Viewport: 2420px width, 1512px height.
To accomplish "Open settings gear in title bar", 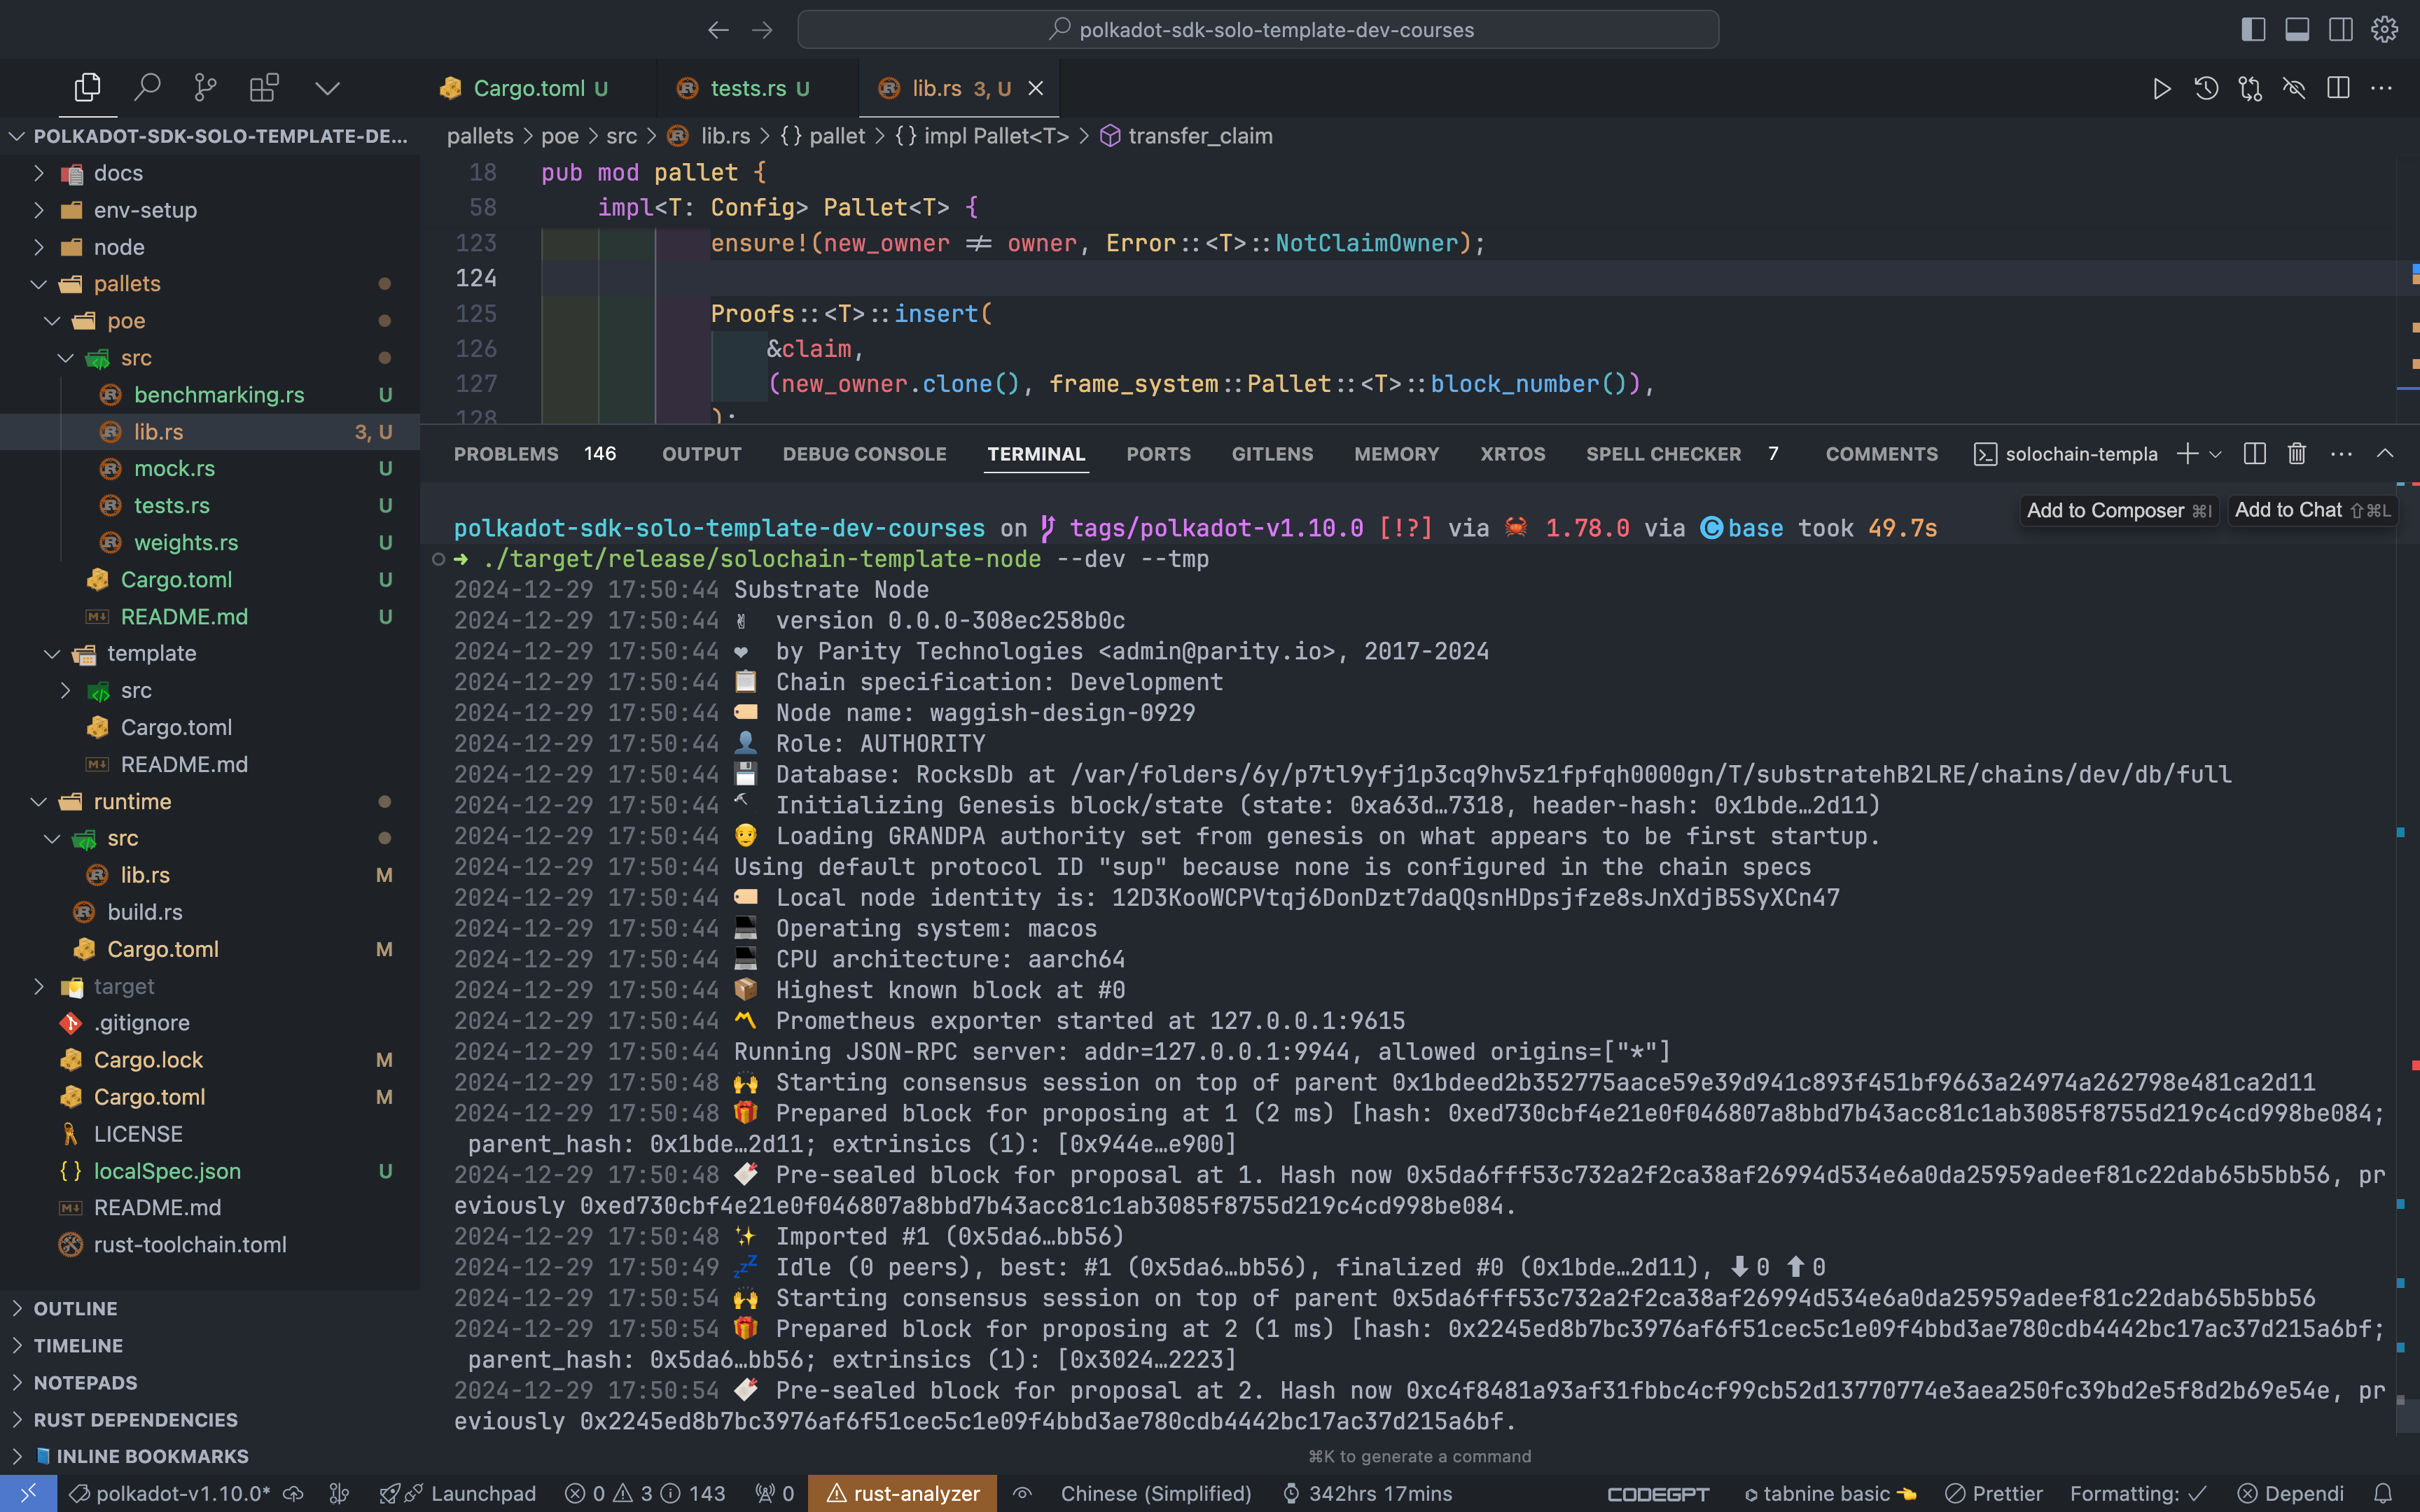I will click(2385, 30).
